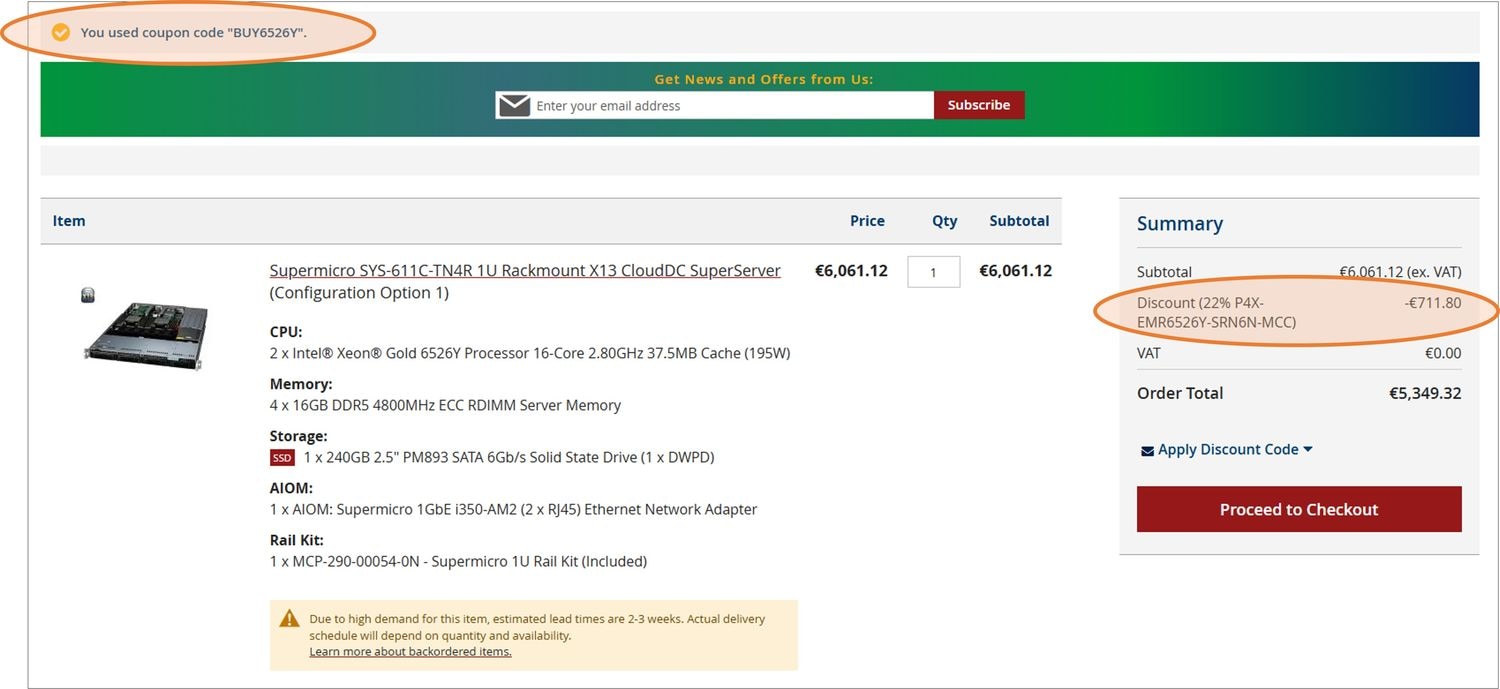
Task: Click the "Rail Kit:" label
Action: [x=297, y=540]
